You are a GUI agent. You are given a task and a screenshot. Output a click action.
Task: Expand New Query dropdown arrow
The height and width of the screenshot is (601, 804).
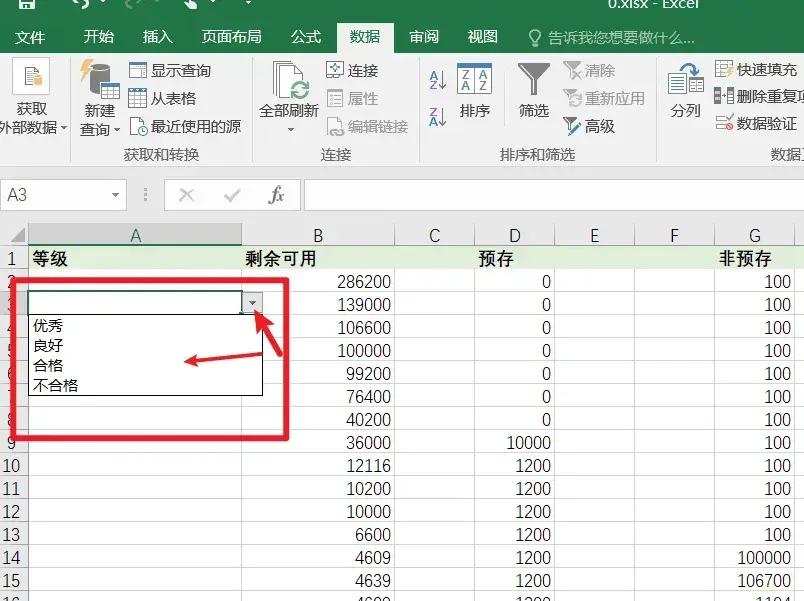point(117,129)
